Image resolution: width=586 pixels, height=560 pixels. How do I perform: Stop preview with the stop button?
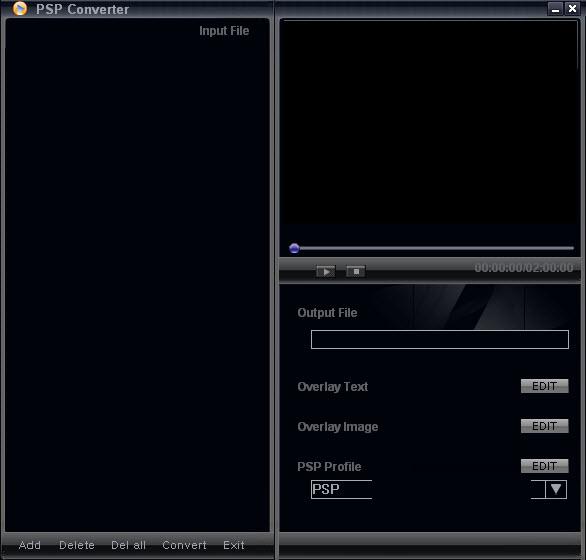tap(356, 271)
